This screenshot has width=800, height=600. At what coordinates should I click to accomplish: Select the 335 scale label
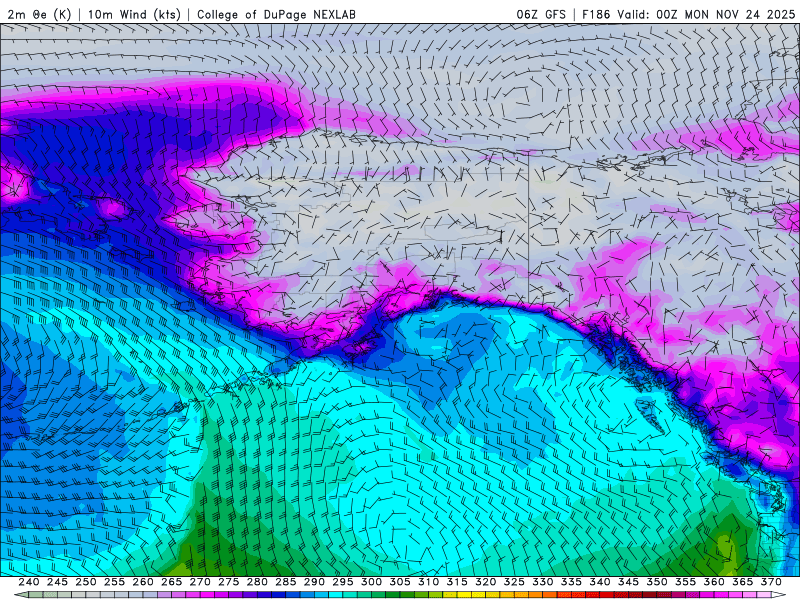(x=571, y=582)
